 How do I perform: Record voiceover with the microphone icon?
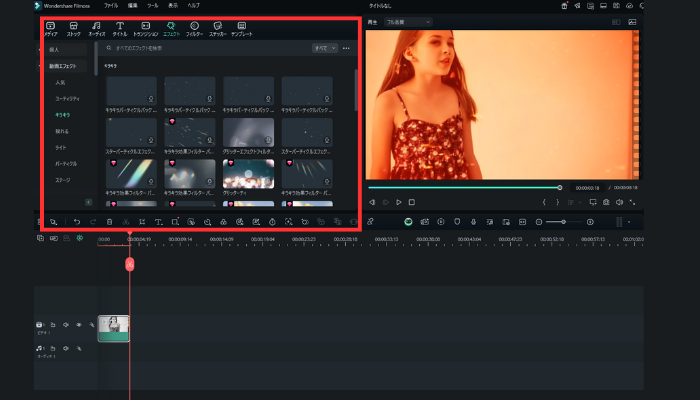coord(473,221)
